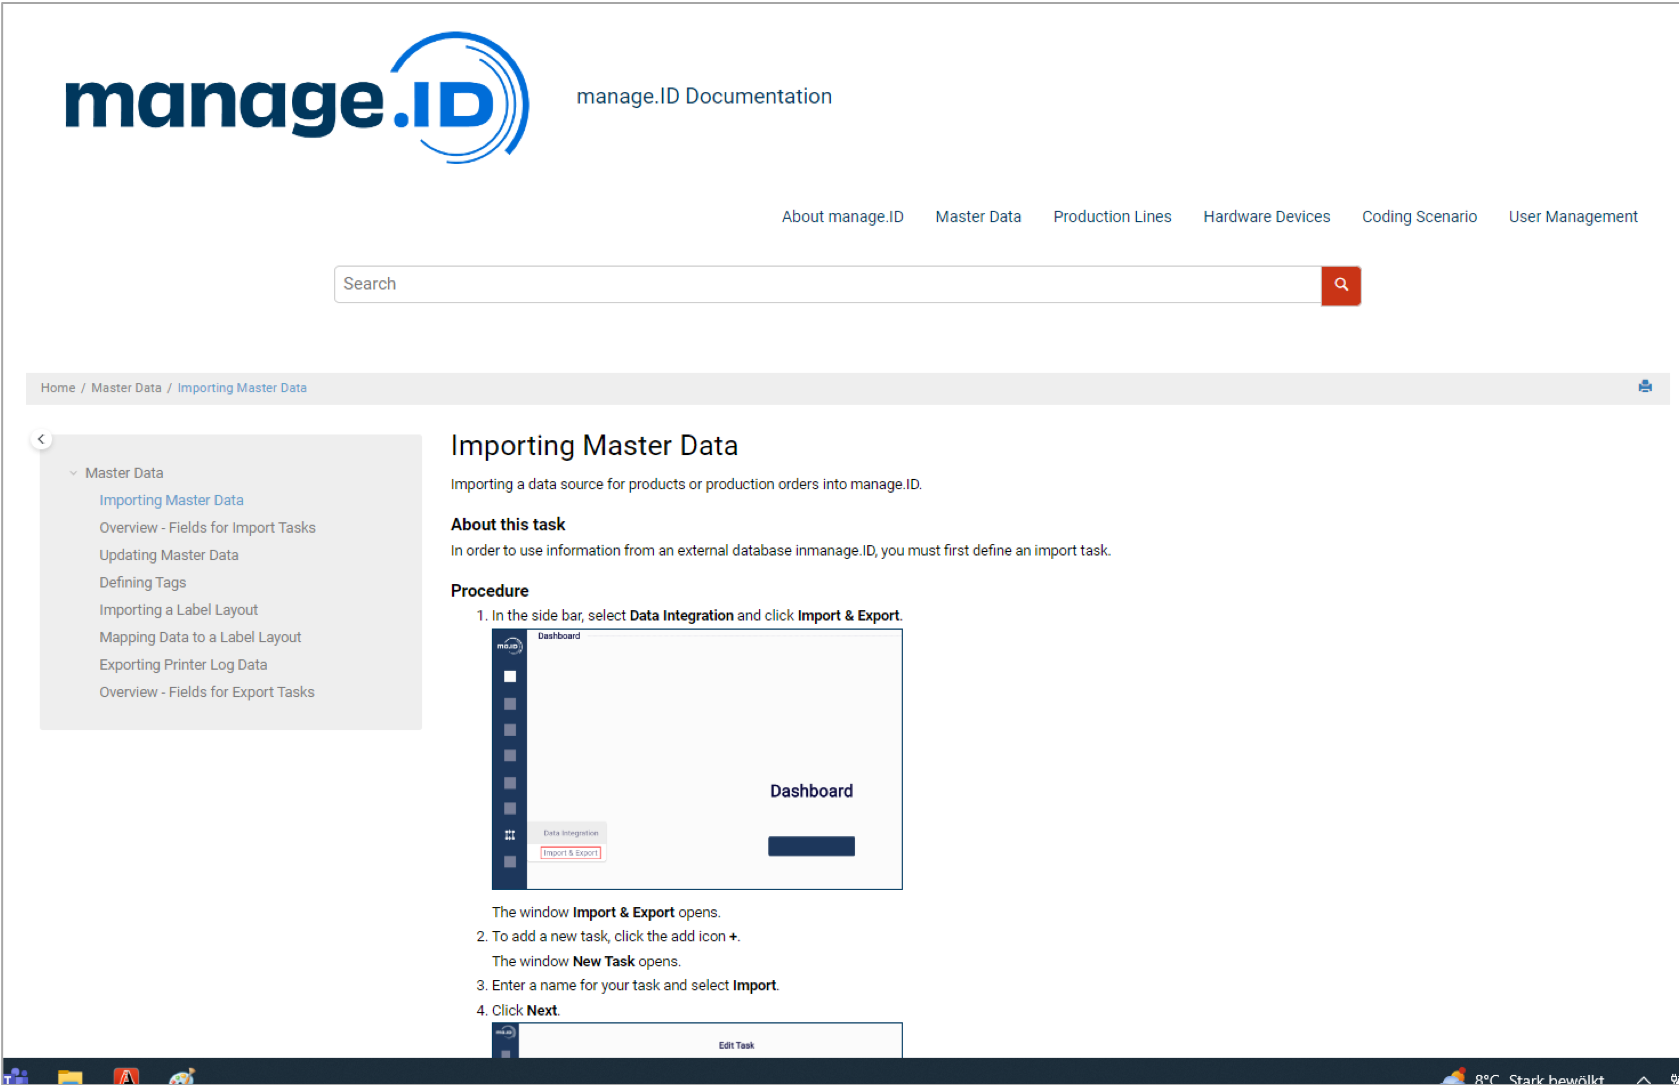The height and width of the screenshot is (1085, 1679).
Task: Click the search magnifier button
Action: tap(1340, 286)
